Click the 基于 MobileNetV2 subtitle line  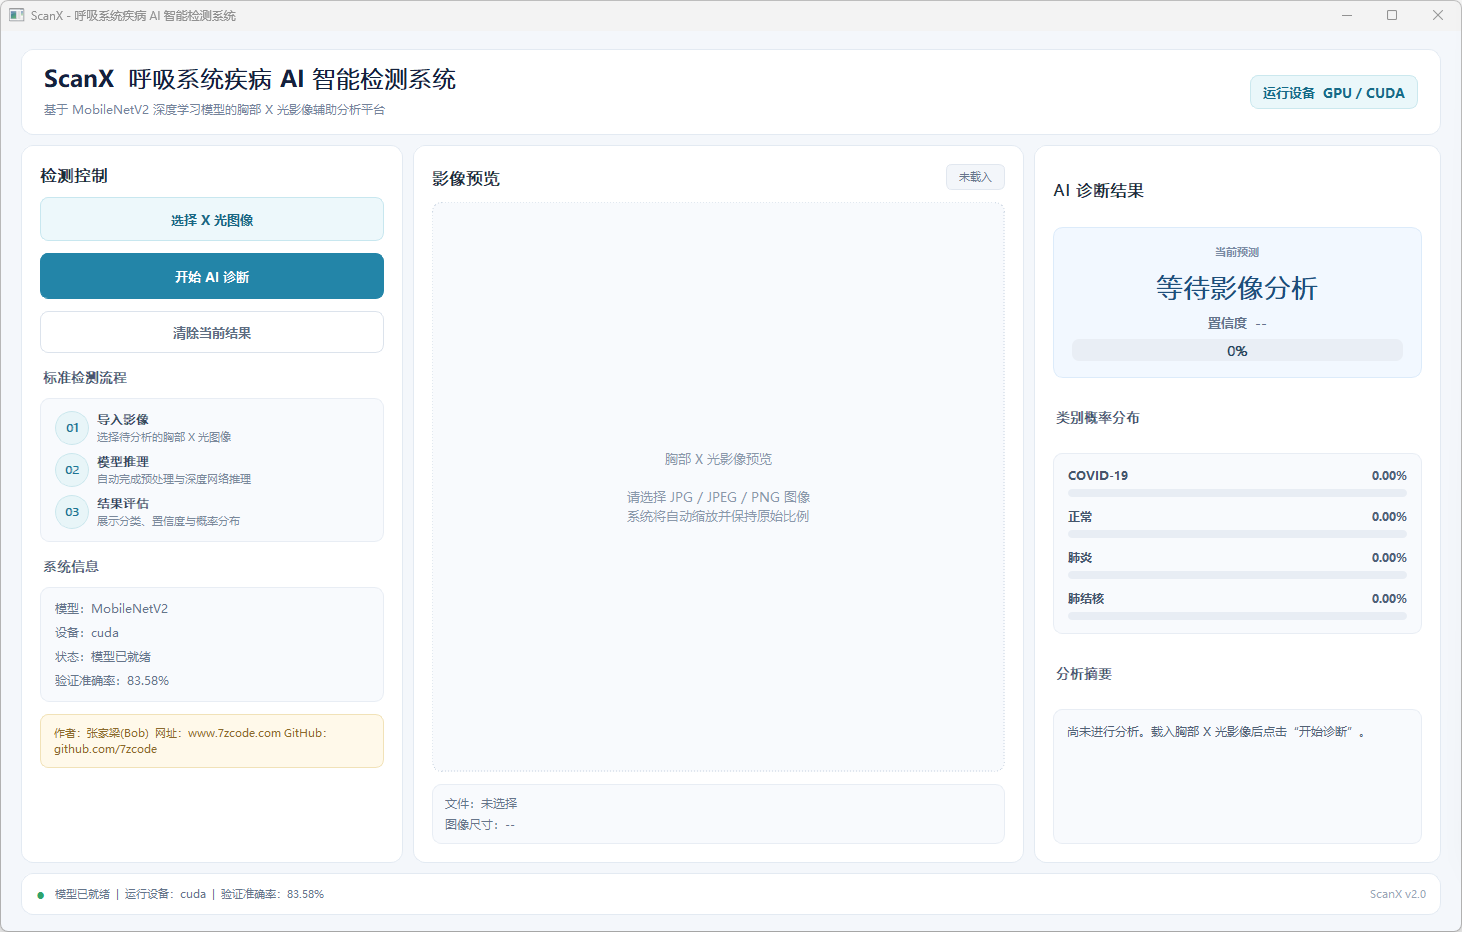[214, 110]
